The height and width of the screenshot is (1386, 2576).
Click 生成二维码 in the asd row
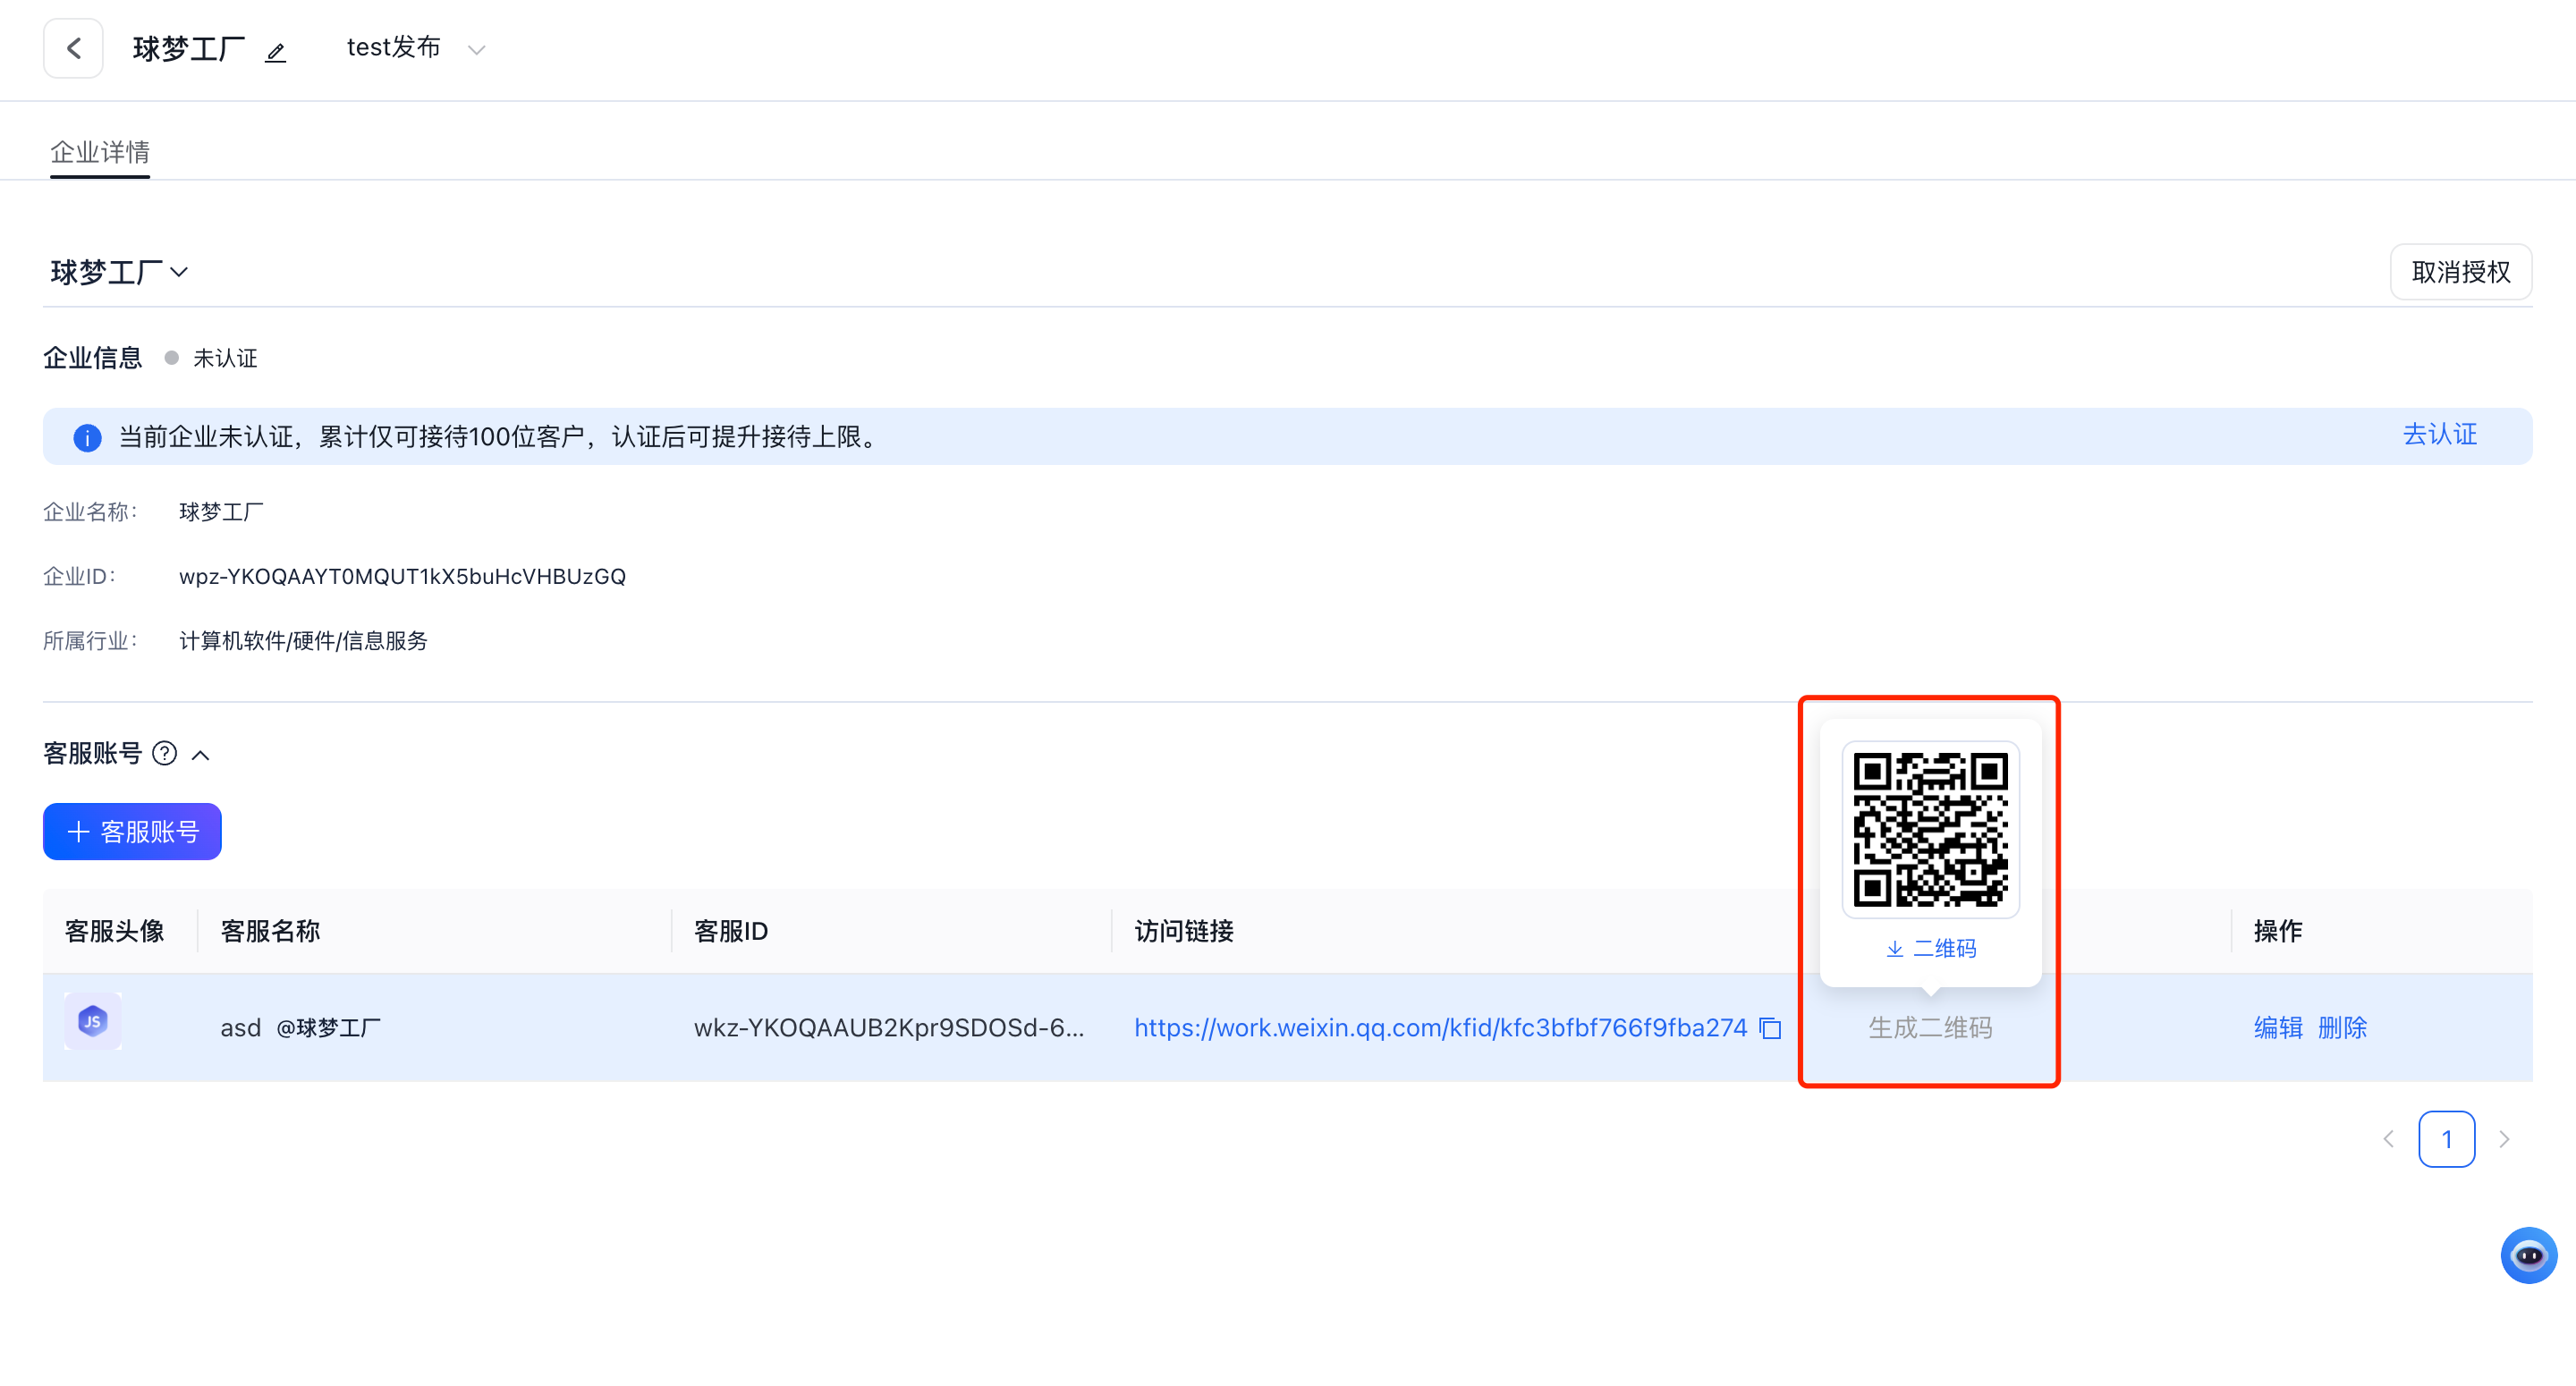pos(1930,1027)
